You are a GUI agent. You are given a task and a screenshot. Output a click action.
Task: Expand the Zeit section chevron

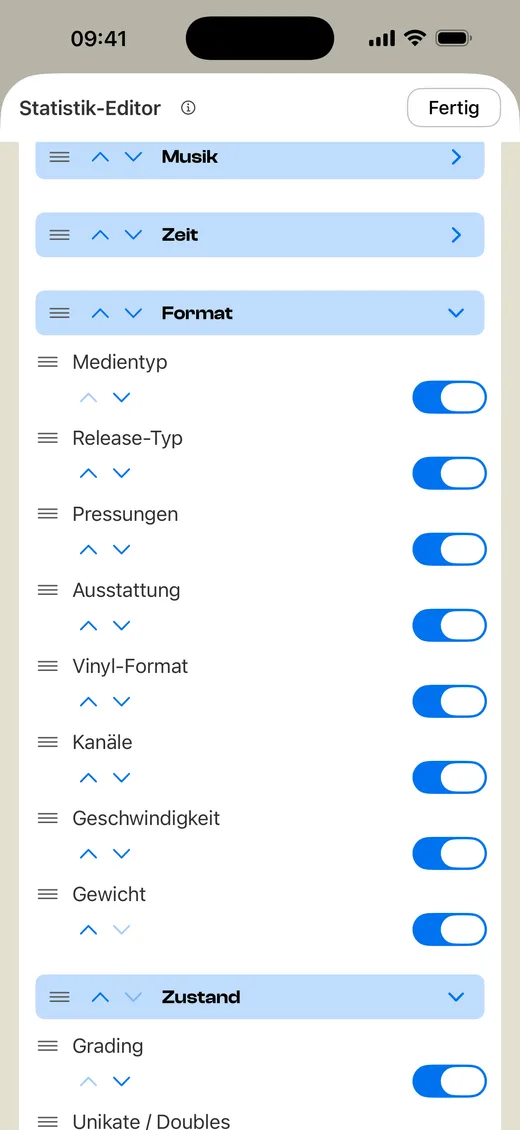point(456,235)
